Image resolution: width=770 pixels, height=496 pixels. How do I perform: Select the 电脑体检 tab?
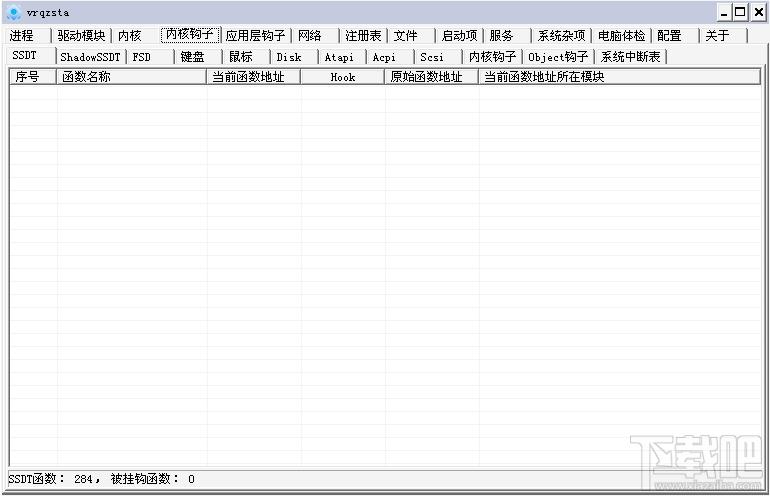point(622,36)
